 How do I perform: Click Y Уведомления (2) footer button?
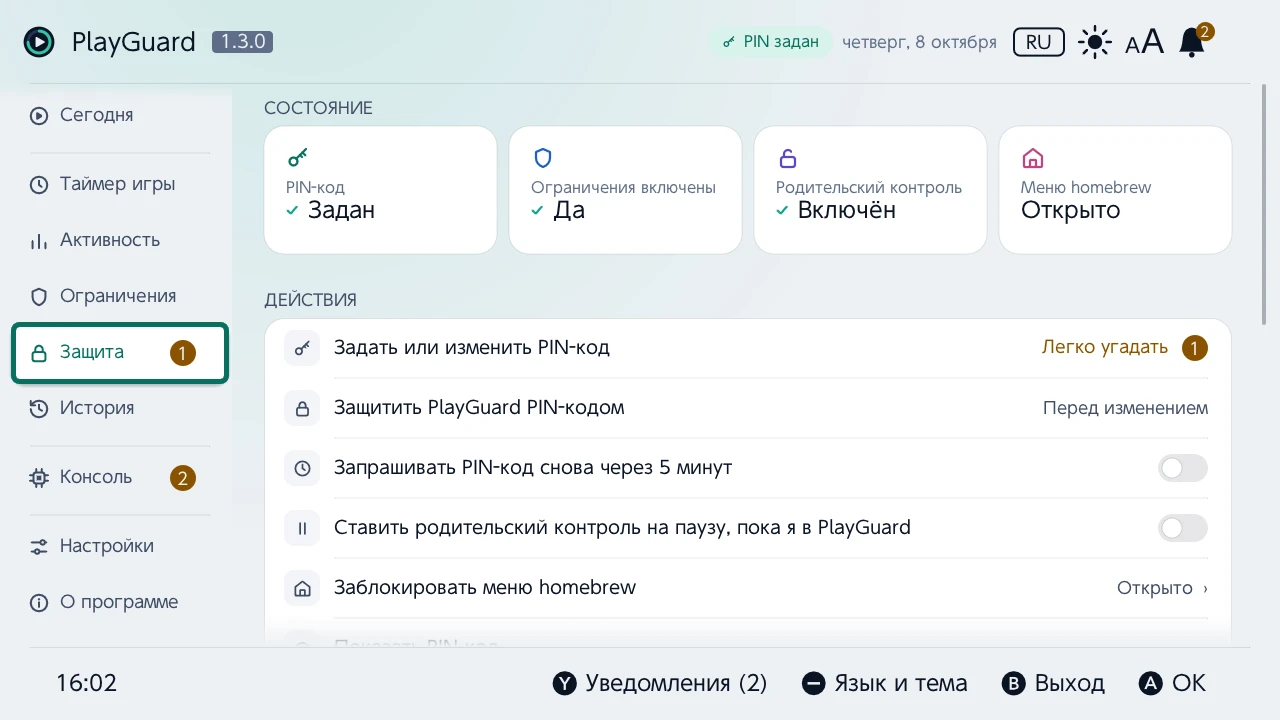(x=660, y=683)
